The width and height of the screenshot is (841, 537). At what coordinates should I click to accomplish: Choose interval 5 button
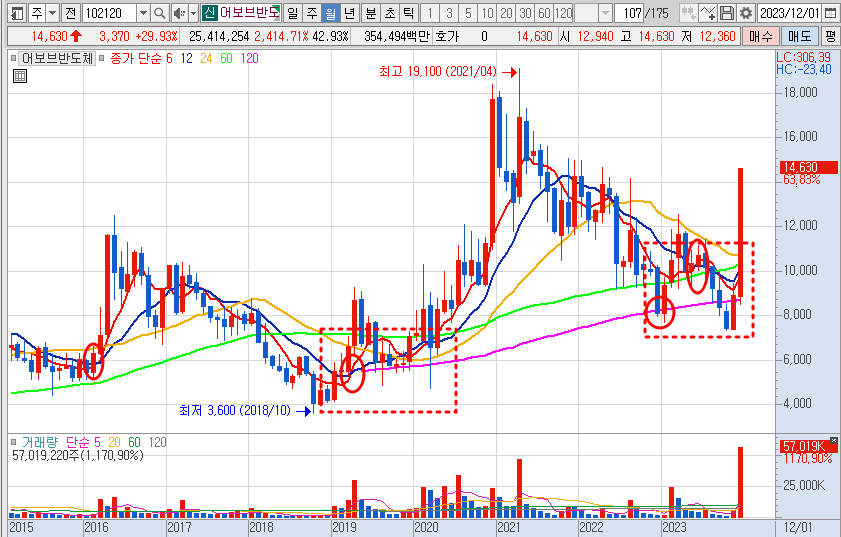click(468, 13)
